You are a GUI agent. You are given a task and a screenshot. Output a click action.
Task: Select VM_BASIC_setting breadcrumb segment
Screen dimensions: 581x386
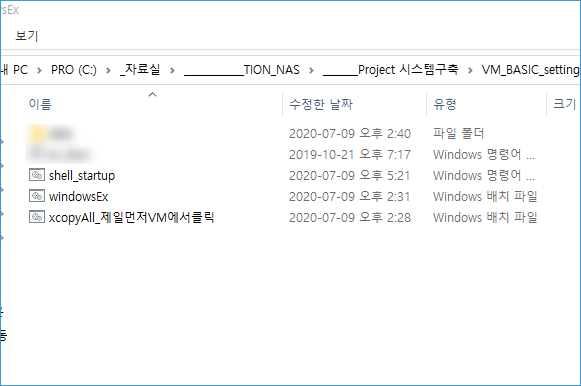click(x=530, y=70)
